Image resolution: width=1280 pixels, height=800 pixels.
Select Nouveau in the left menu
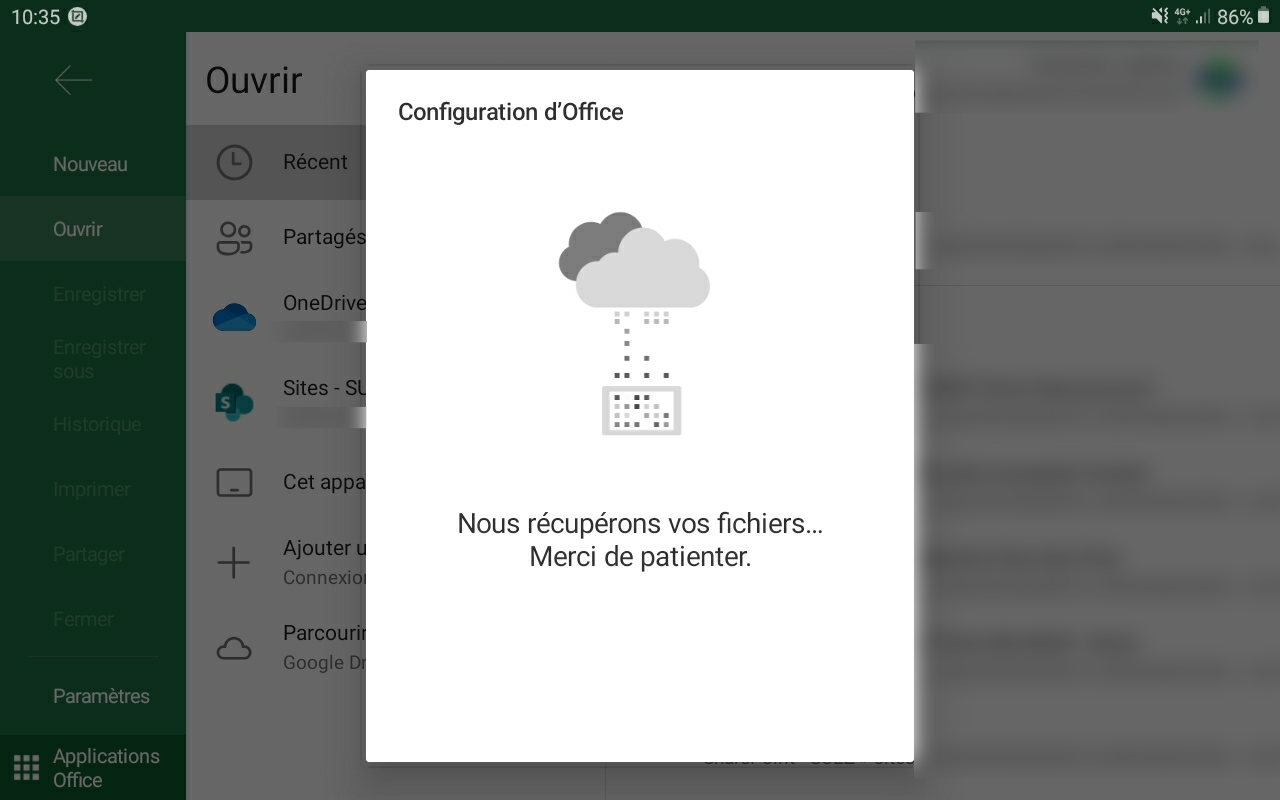(x=90, y=164)
